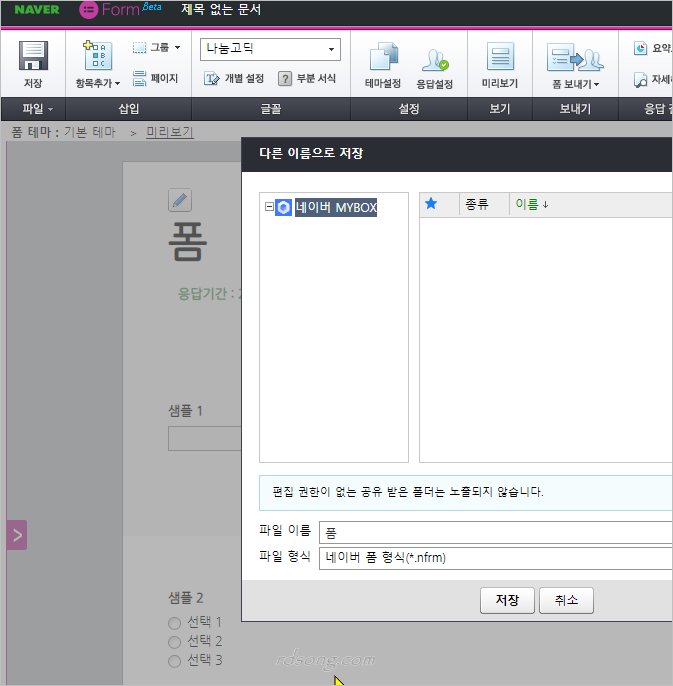
Task: Click the Save floppy disk icon
Action: coord(33,57)
